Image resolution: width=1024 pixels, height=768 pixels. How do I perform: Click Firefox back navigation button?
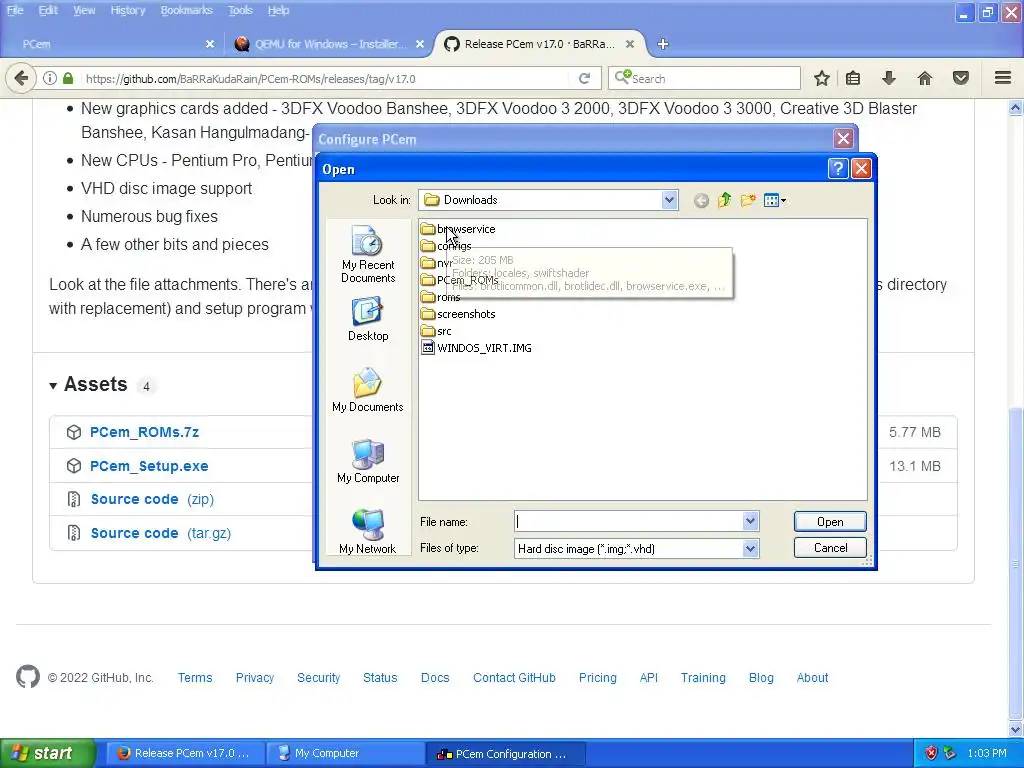pos(21,78)
